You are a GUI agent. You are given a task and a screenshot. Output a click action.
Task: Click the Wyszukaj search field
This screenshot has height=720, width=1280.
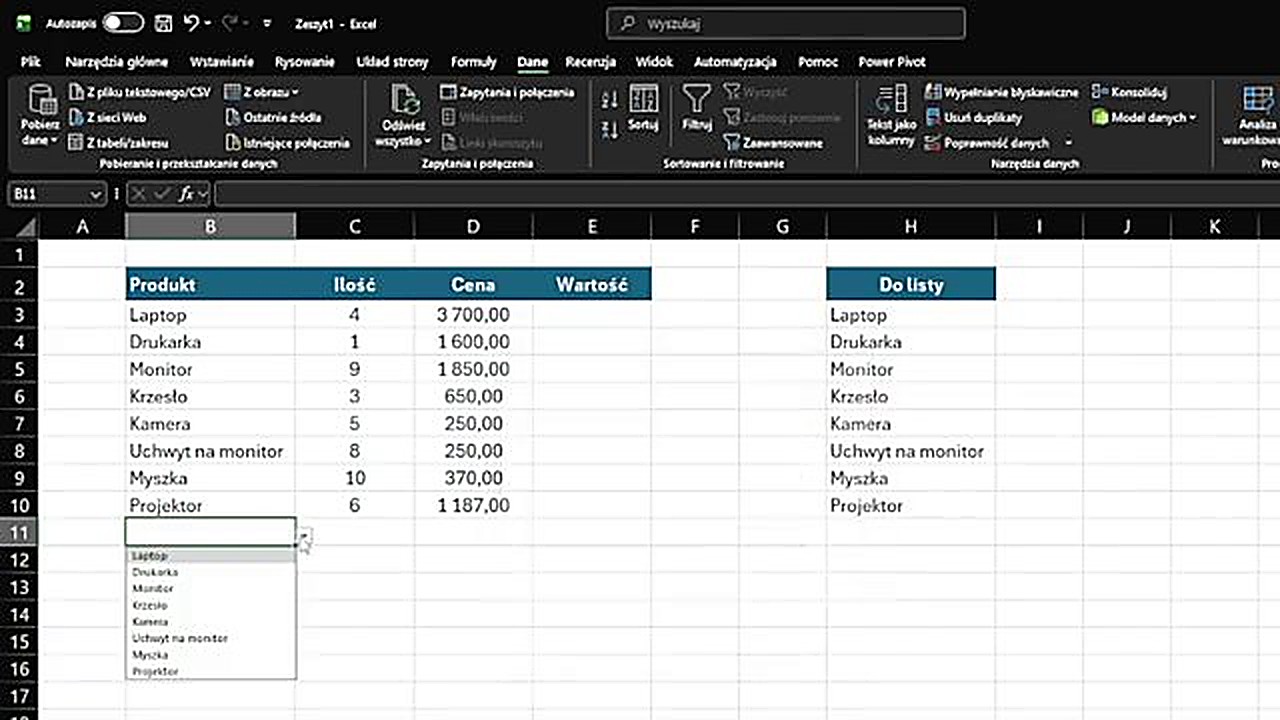pyautogui.click(x=786, y=23)
